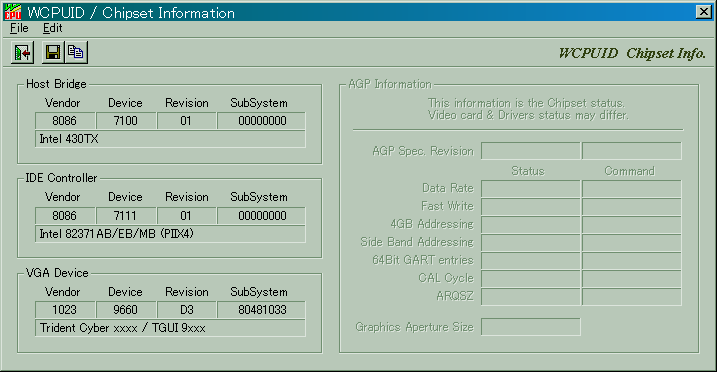Open the File menu
The height and width of the screenshot is (372, 717).
click(x=19, y=28)
